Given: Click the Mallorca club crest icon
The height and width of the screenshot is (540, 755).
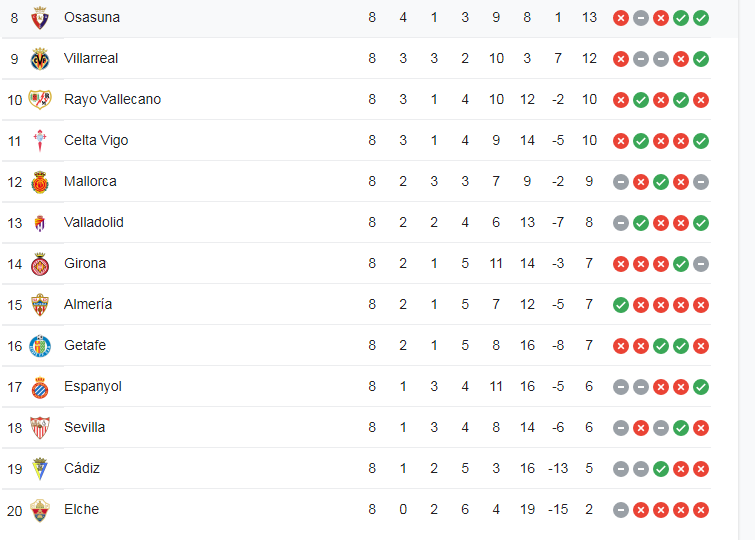Looking at the screenshot, I should 40,182.
